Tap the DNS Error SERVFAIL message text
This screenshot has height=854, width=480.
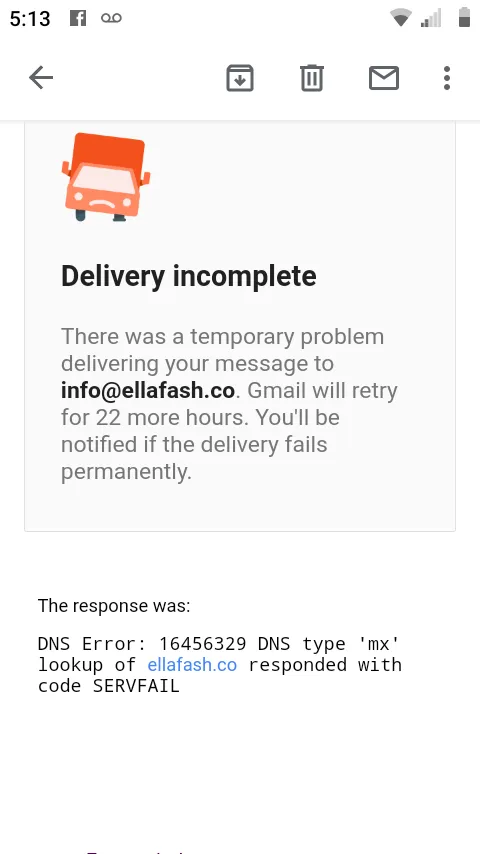(x=220, y=665)
